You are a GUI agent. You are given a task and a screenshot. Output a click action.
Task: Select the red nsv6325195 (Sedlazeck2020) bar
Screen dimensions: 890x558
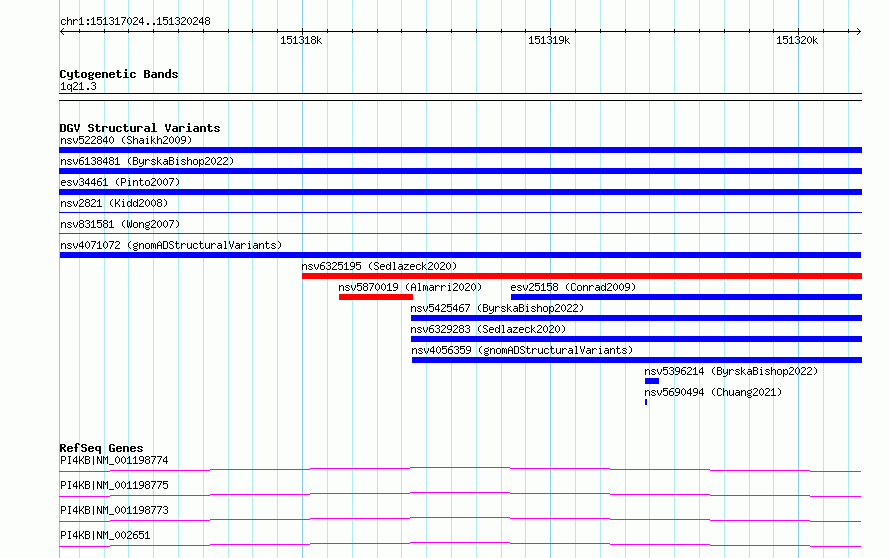pyautogui.click(x=582, y=276)
